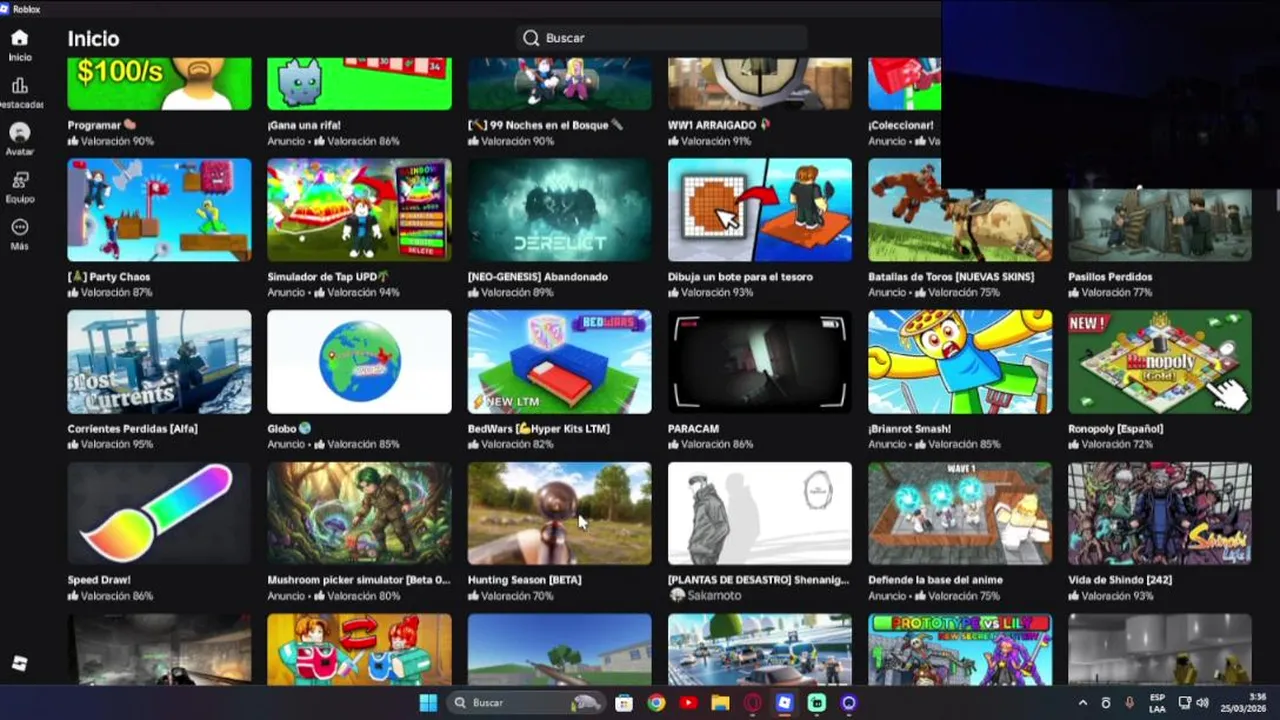
Task: Click the 'Inicio' page heading
Action: coord(93,39)
